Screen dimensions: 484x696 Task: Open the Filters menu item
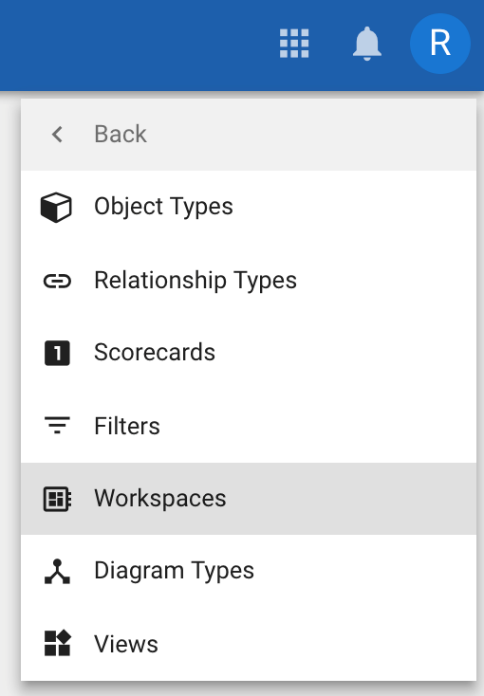[x=248, y=426]
